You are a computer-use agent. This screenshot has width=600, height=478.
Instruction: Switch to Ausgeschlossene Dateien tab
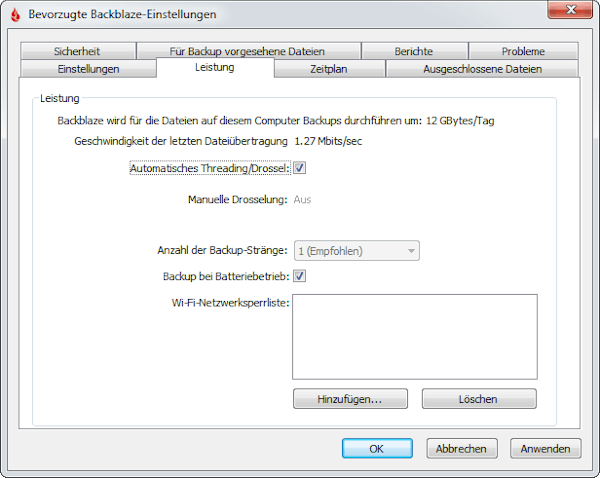(x=482, y=69)
